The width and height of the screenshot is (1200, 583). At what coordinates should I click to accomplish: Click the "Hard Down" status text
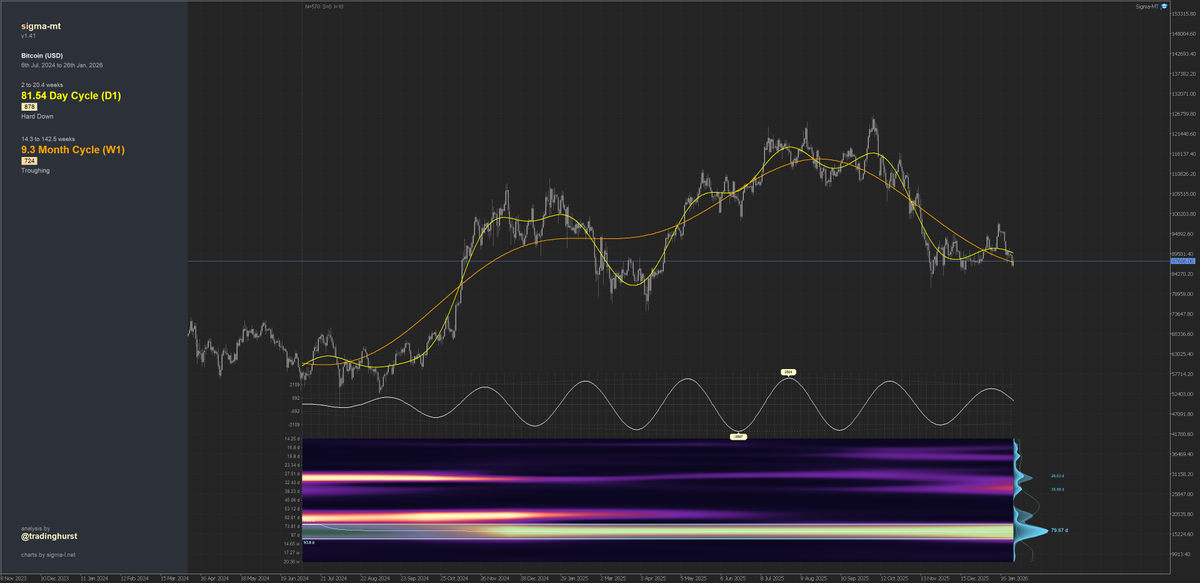36,117
